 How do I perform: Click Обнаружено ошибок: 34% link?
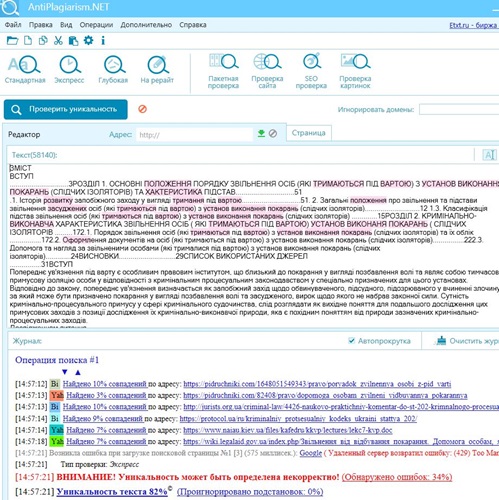(x=397, y=477)
